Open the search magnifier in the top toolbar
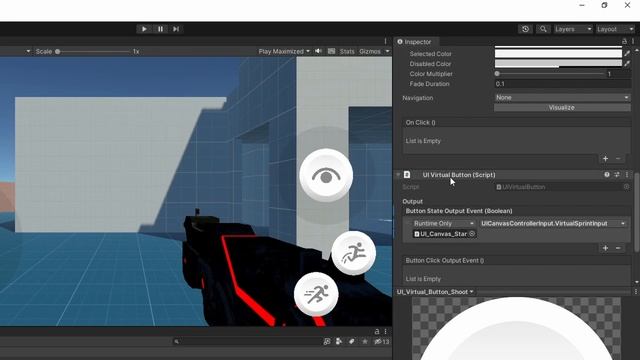The height and width of the screenshot is (360, 640). coord(543,29)
